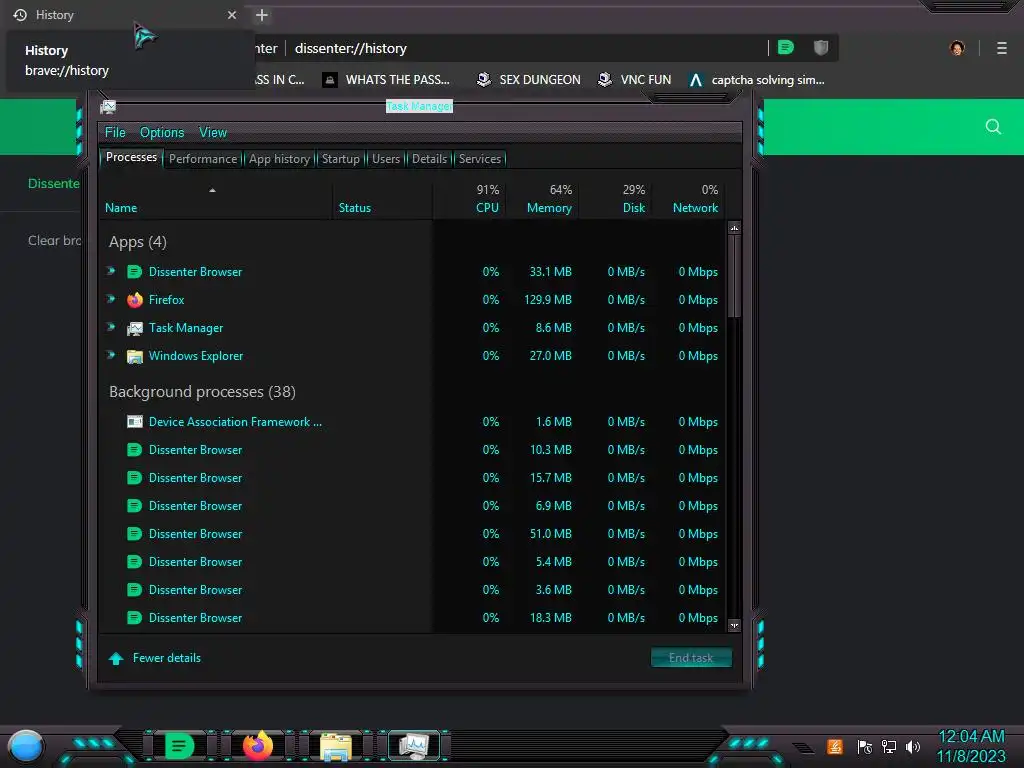1024x768 pixels.
Task: Open the VNC FUN bookmark
Action: pos(635,80)
